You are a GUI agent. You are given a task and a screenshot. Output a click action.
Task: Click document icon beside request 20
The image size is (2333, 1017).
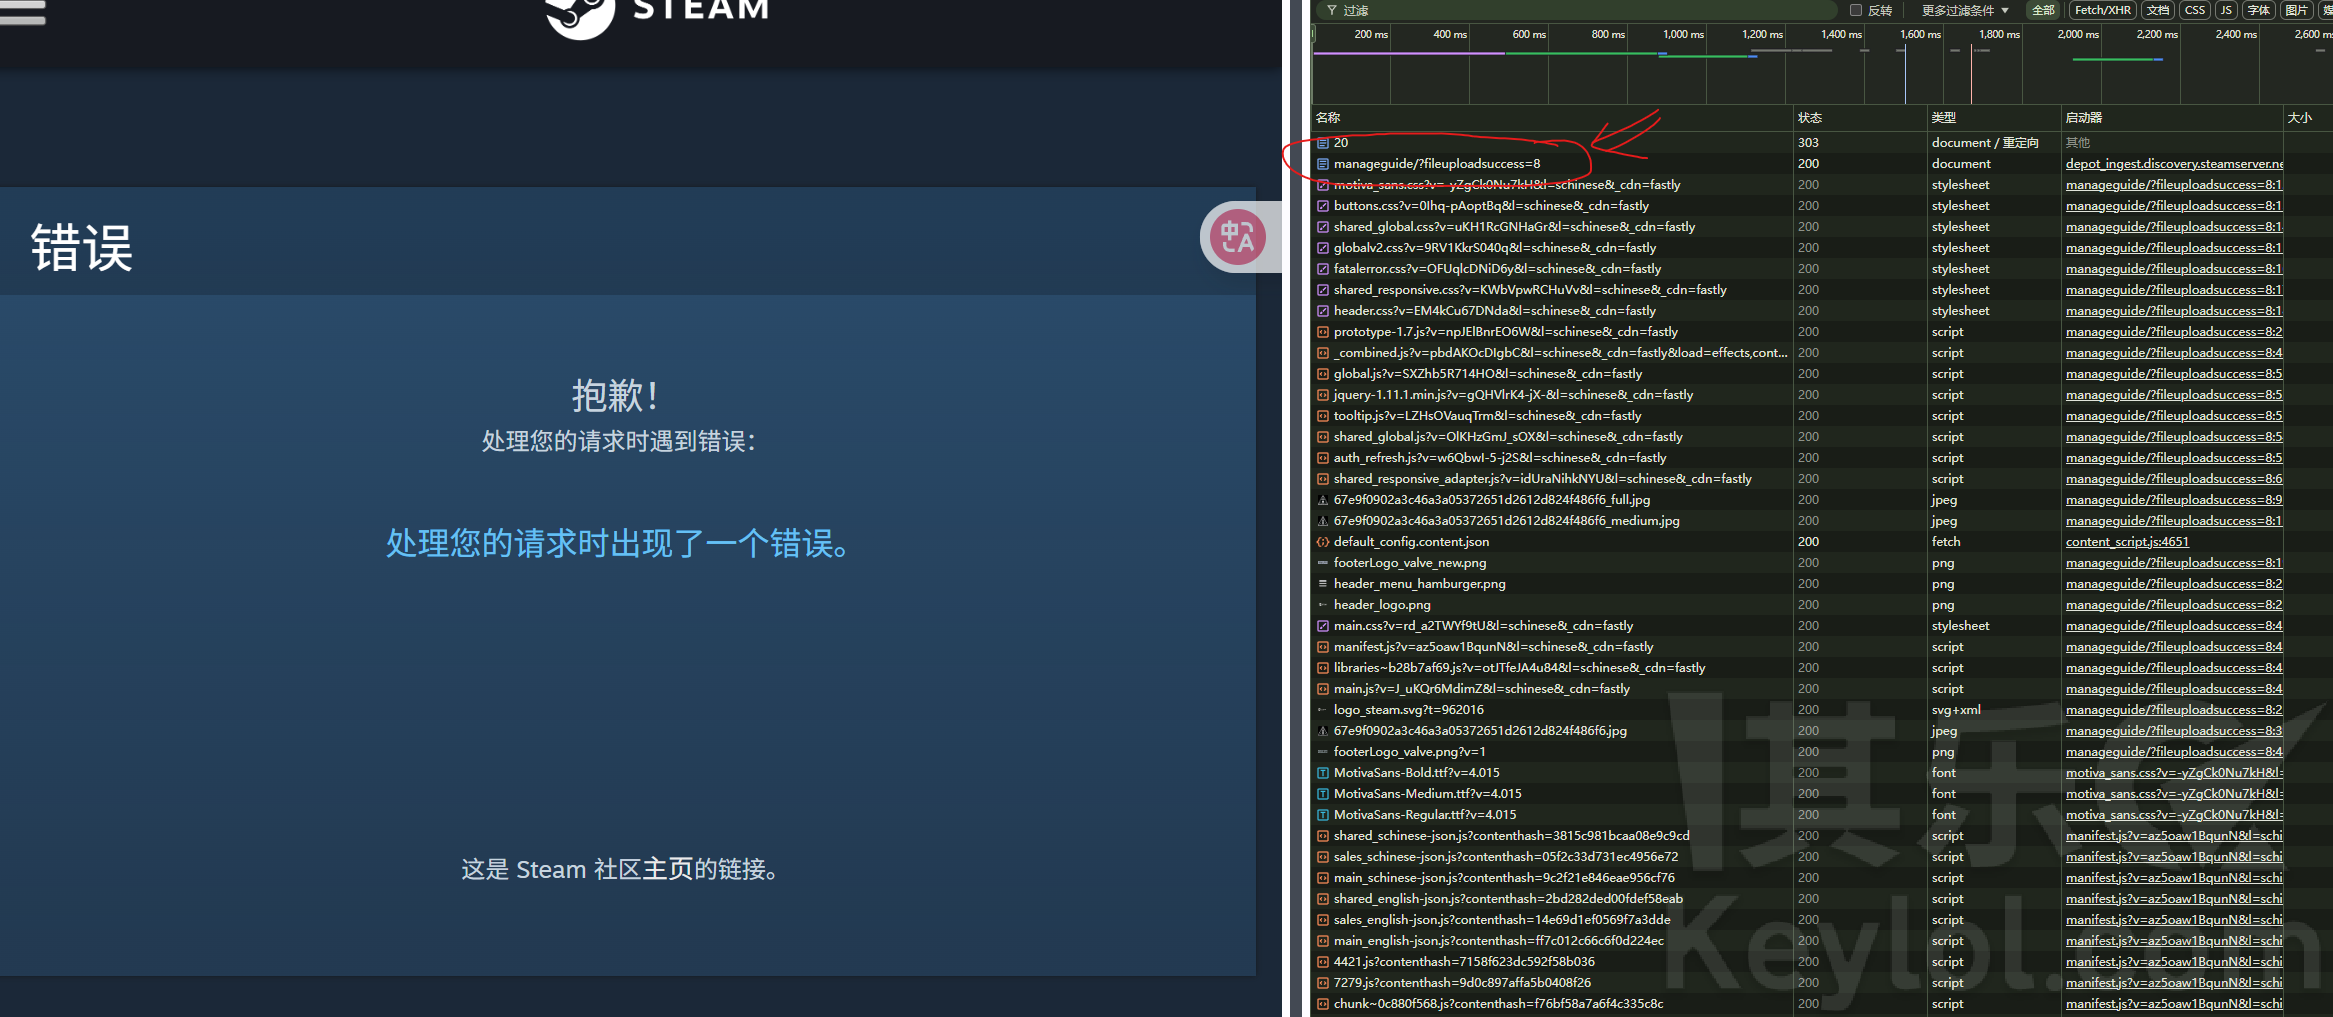coord(1323,143)
